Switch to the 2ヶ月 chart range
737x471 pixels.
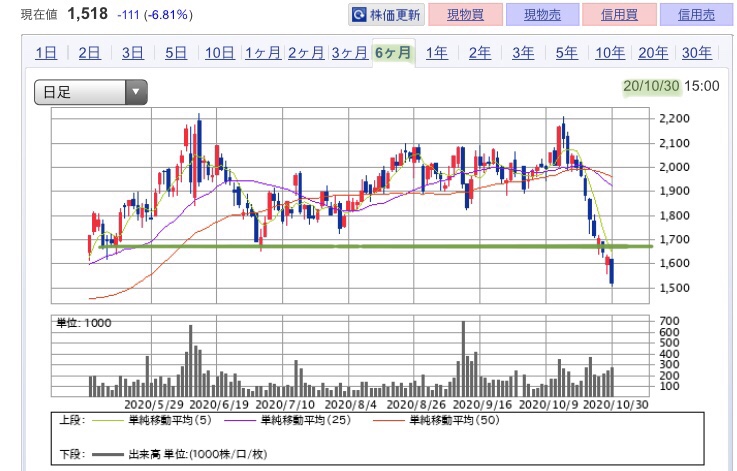pyautogui.click(x=306, y=53)
